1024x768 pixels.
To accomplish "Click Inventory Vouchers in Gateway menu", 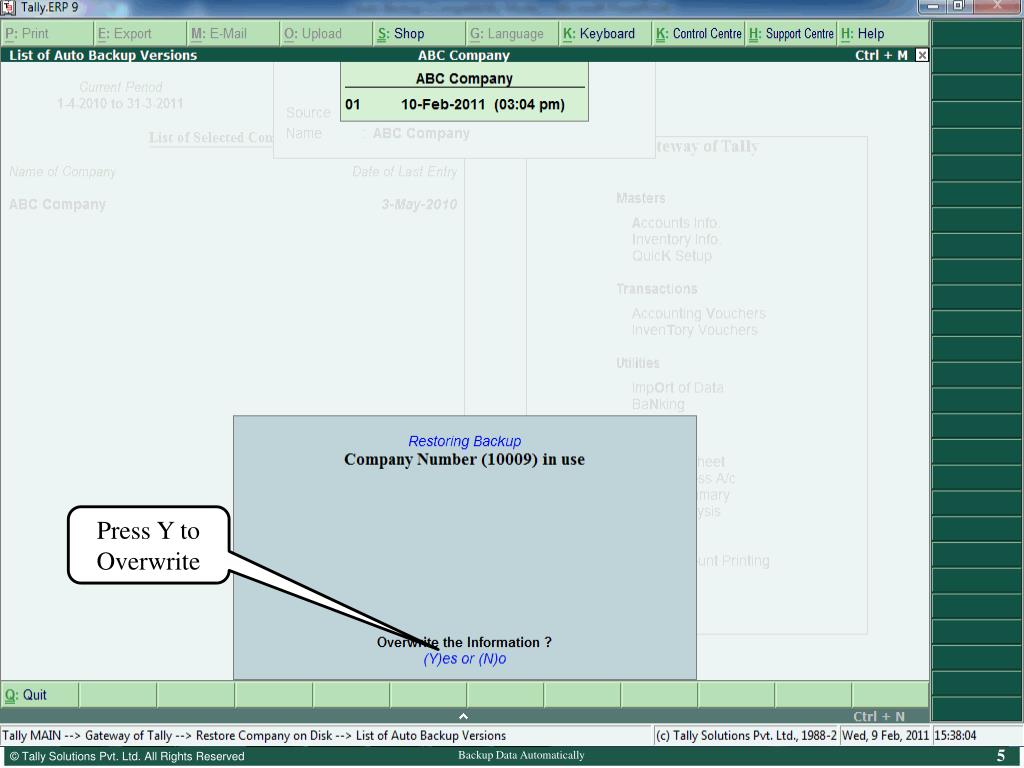I will tap(694, 330).
